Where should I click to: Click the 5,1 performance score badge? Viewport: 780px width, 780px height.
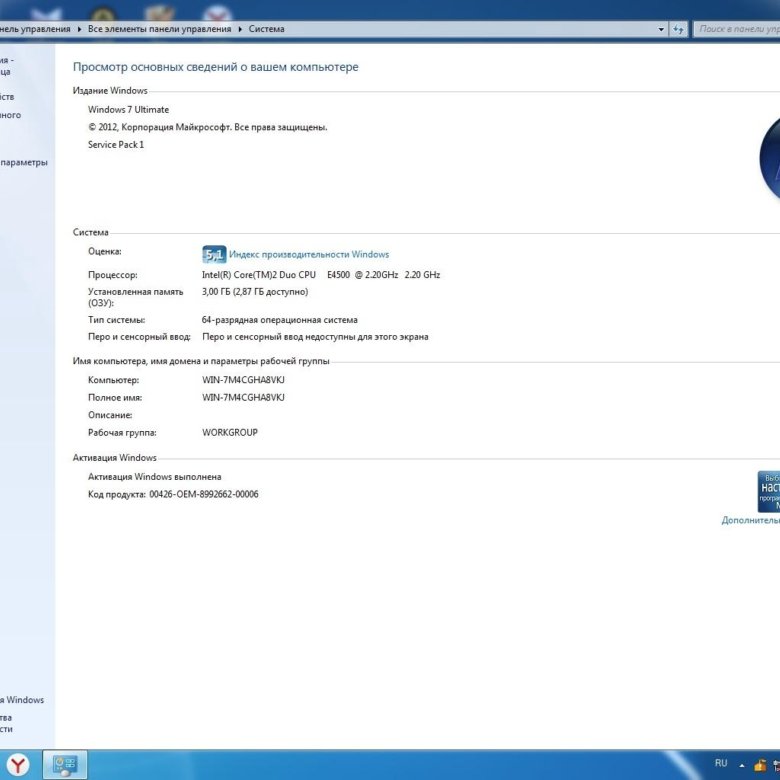coord(214,254)
